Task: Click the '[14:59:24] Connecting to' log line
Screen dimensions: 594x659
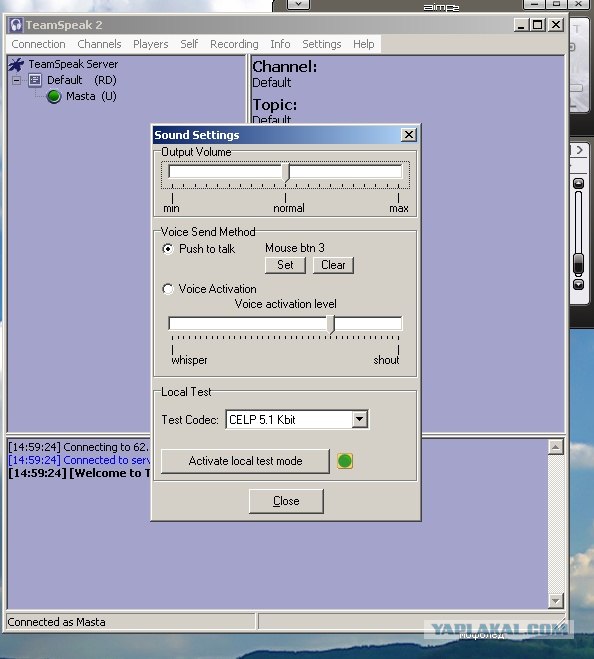Action: tap(79, 447)
